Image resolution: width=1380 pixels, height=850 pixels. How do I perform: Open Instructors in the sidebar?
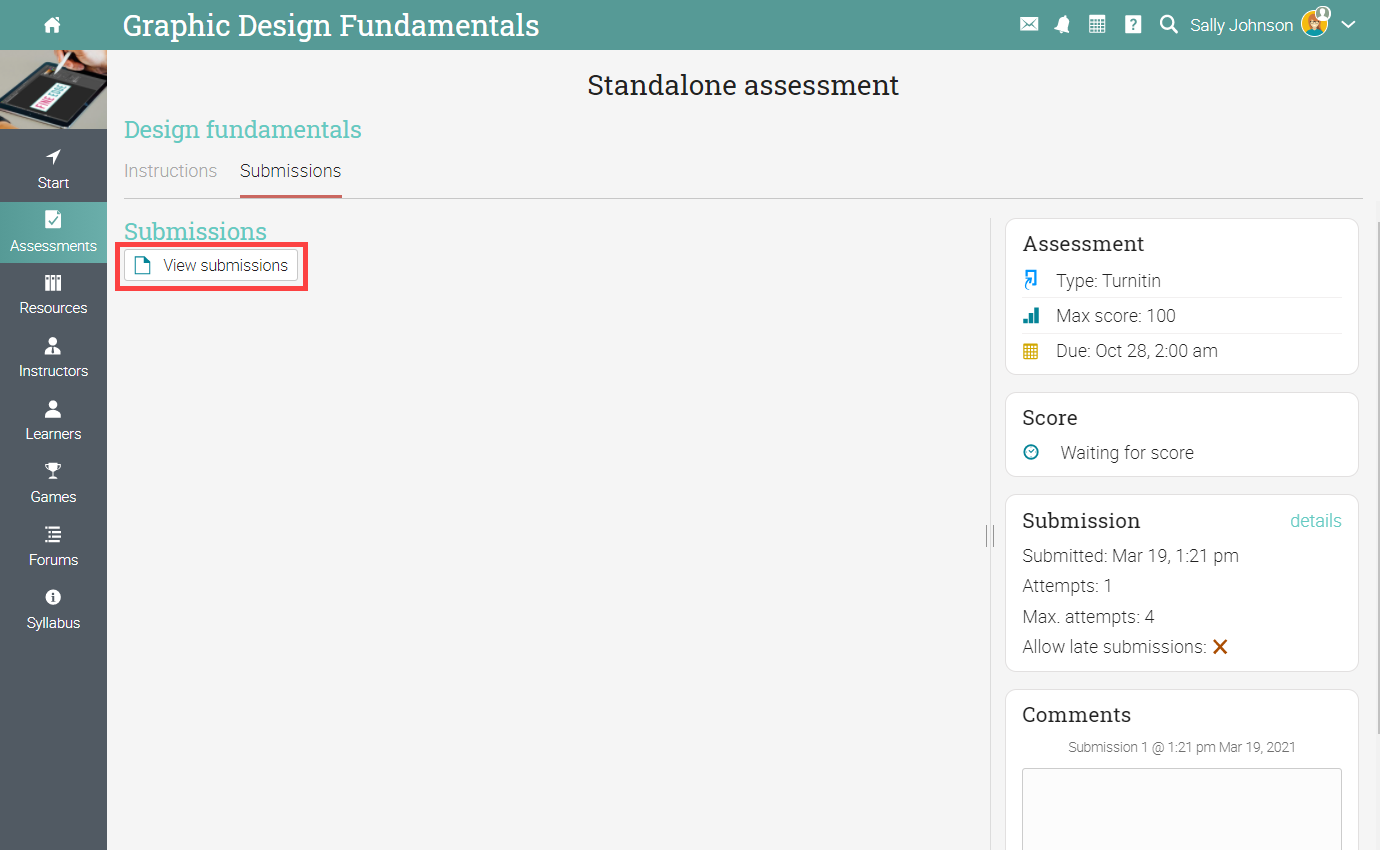coord(53,358)
